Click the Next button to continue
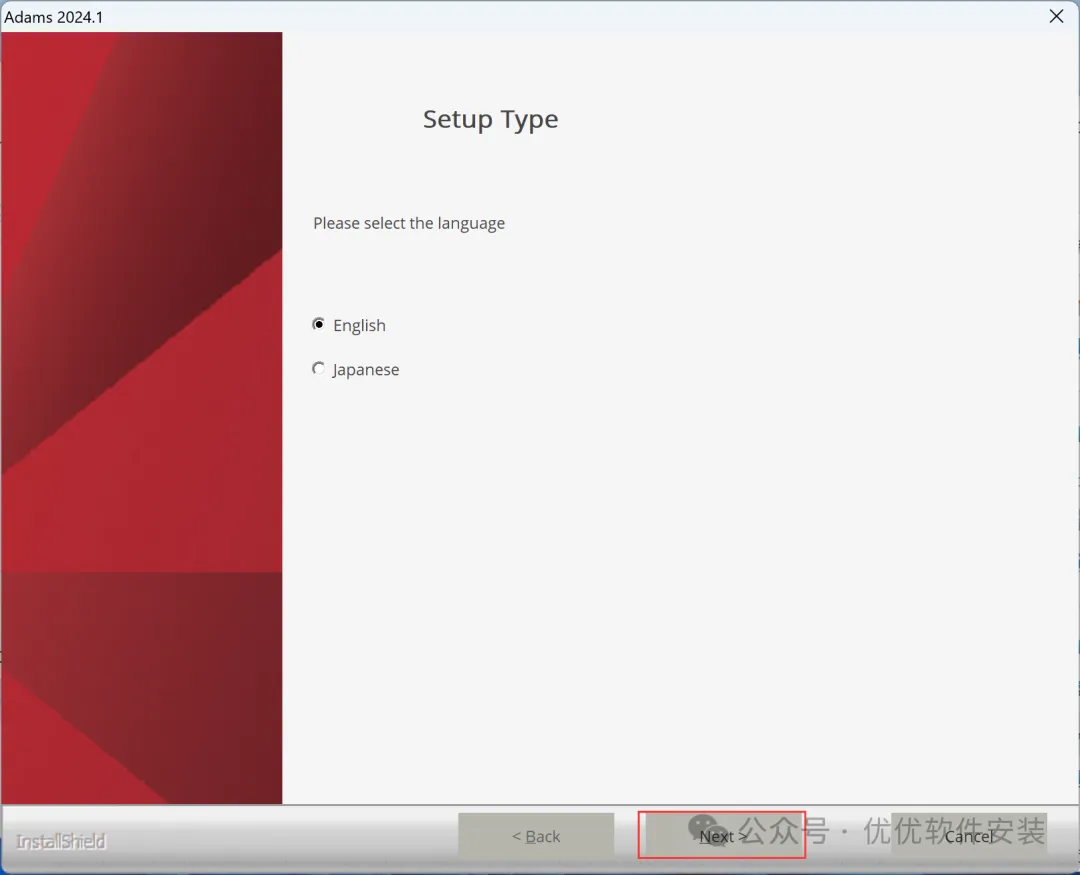The width and height of the screenshot is (1080, 875). pyautogui.click(x=722, y=836)
